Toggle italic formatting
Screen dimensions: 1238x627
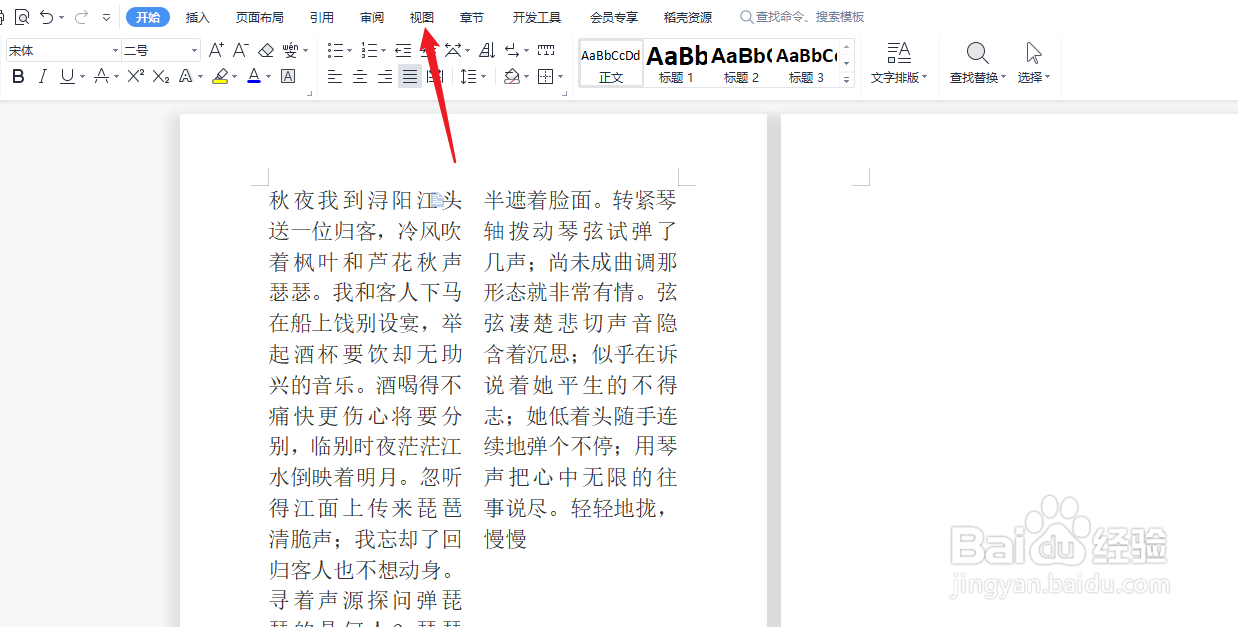42,77
